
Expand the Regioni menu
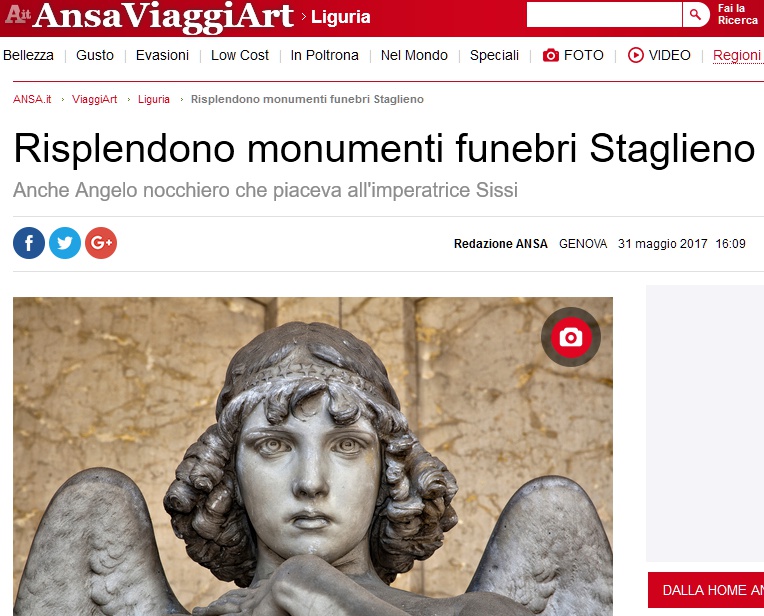[x=738, y=55]
